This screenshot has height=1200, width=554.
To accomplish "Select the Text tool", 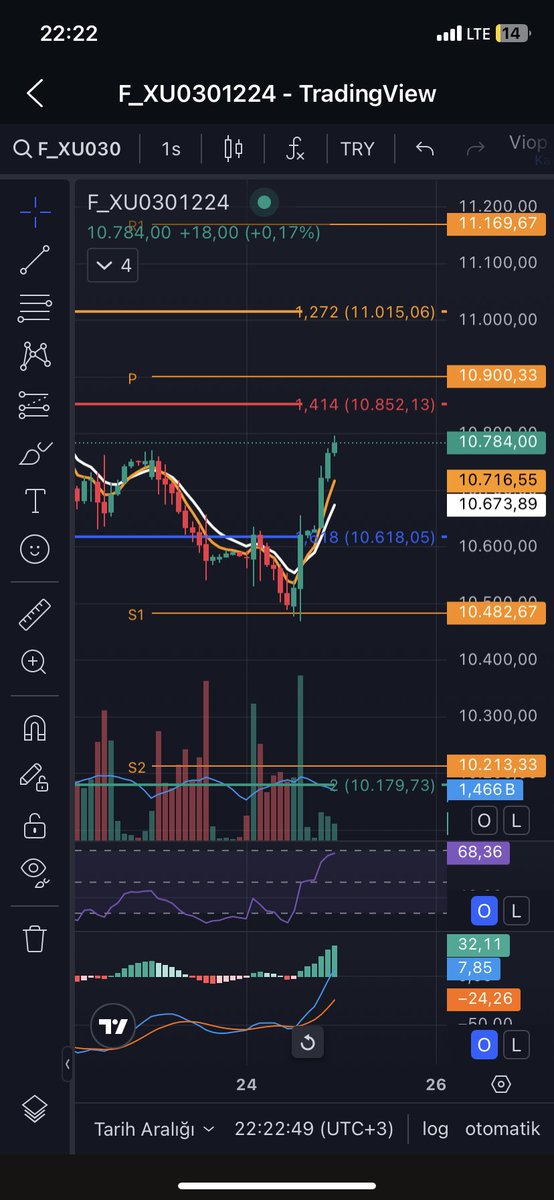I will tap(35, 500).
